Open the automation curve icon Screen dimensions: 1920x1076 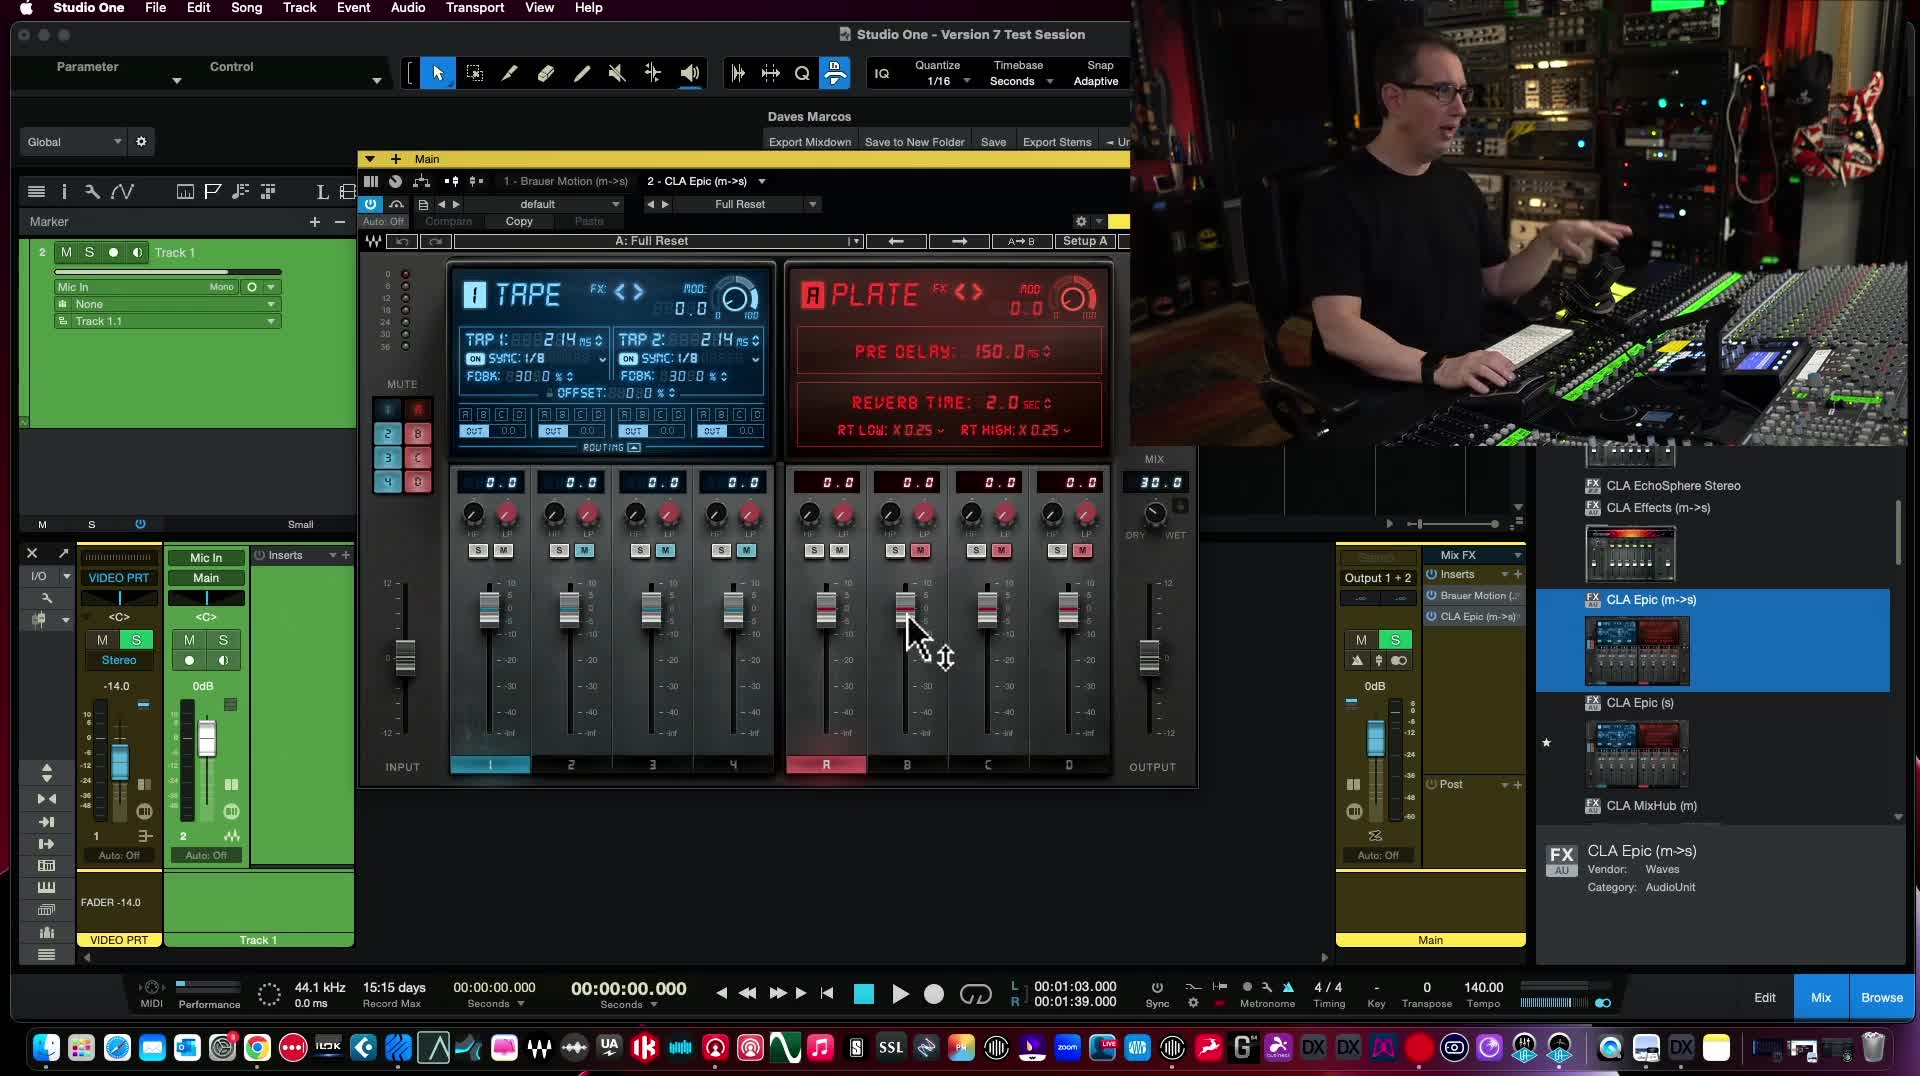click(x=122, y=191)
